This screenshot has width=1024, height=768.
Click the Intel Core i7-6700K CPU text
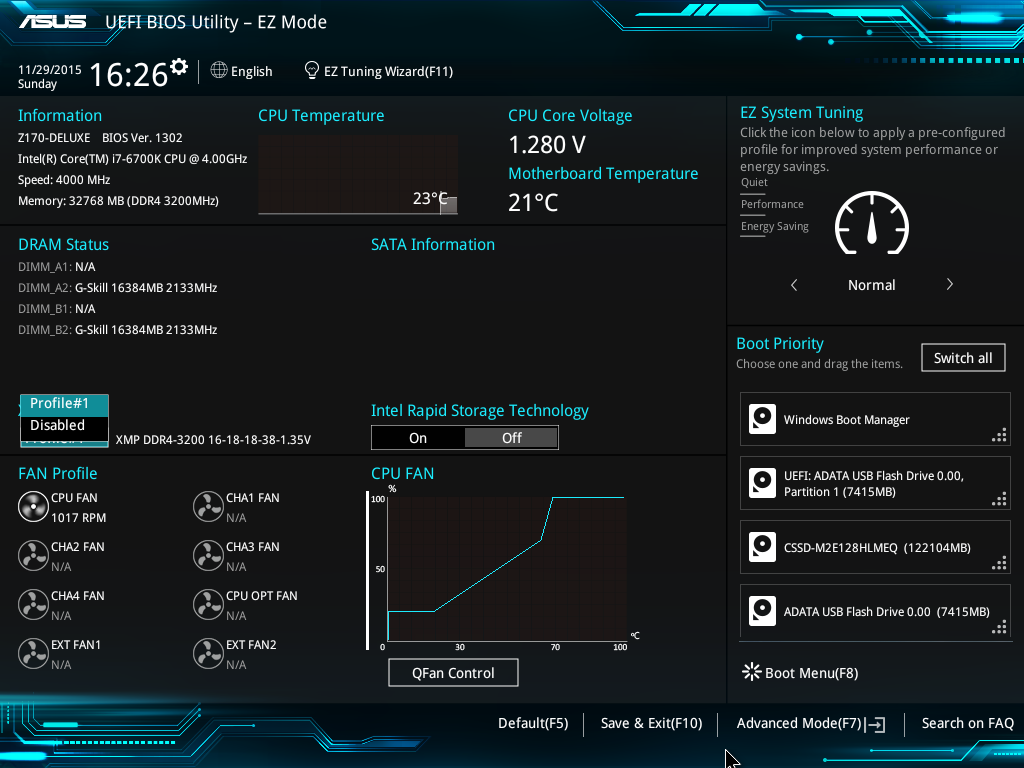click(133, 159)
